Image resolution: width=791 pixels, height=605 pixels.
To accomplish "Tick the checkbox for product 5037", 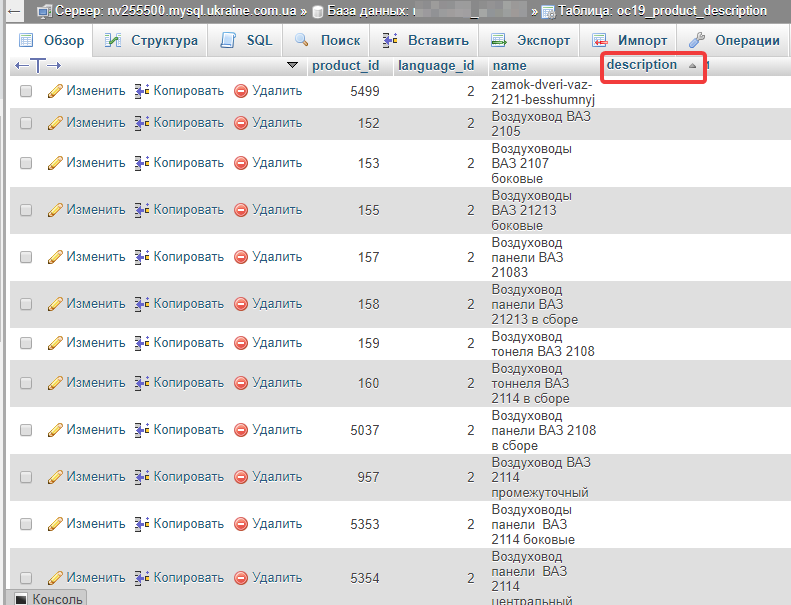I will [26, 430].
